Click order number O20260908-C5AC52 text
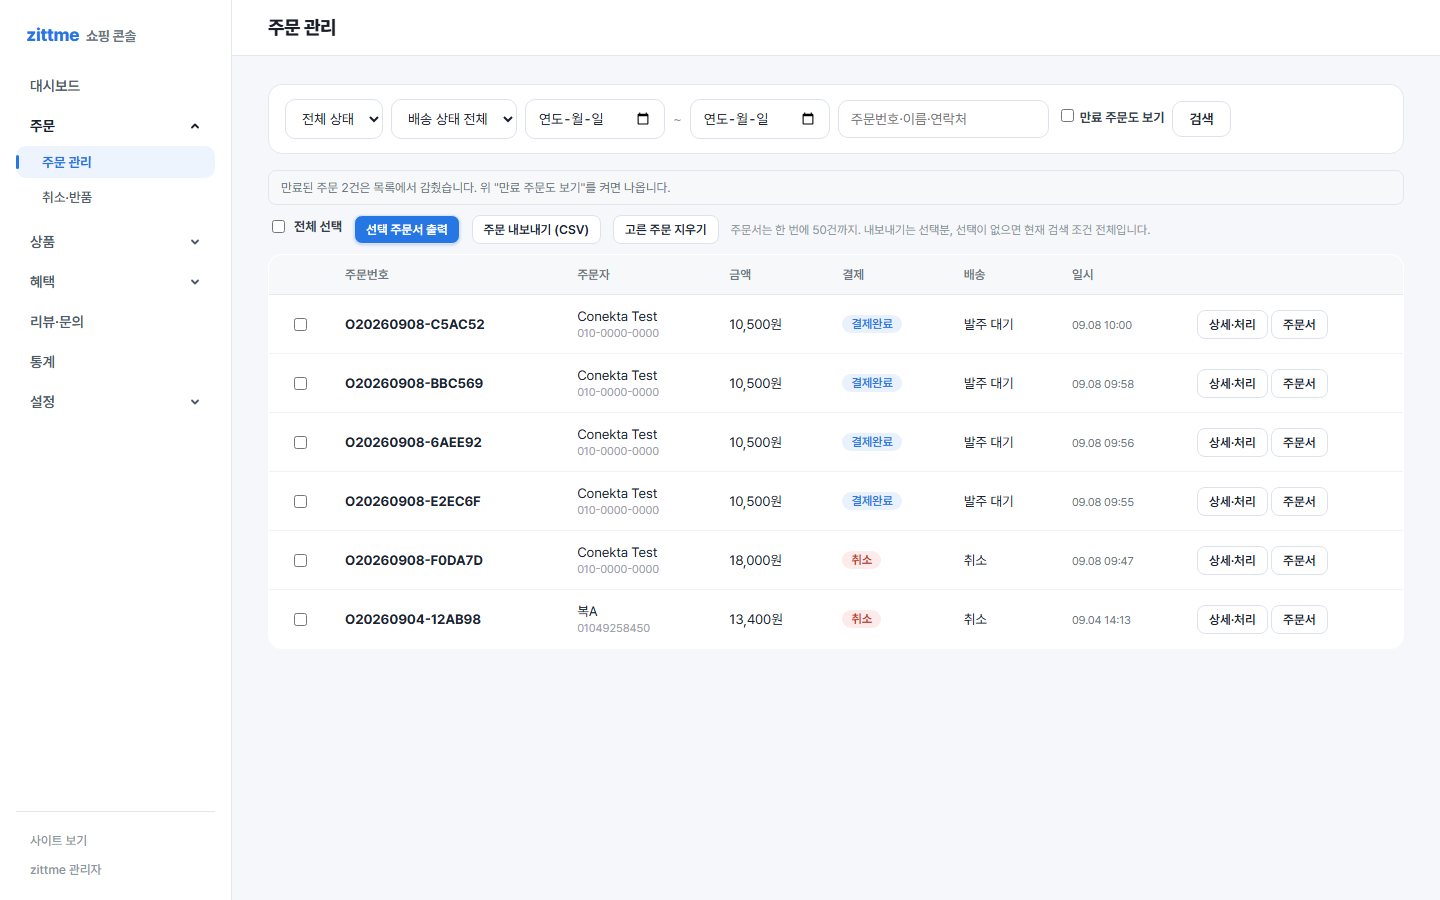Screen dimensions: 1440x900 tap(415, 325)
